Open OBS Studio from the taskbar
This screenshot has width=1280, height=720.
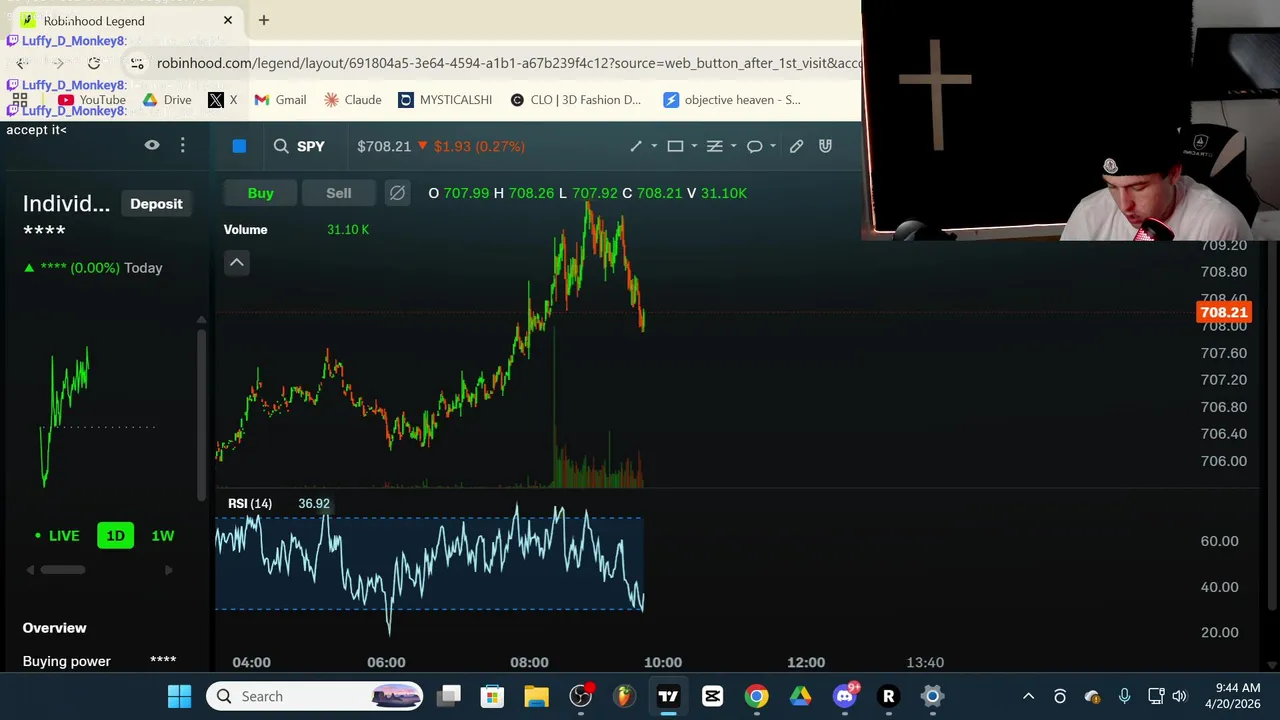(x=580, y=696)
